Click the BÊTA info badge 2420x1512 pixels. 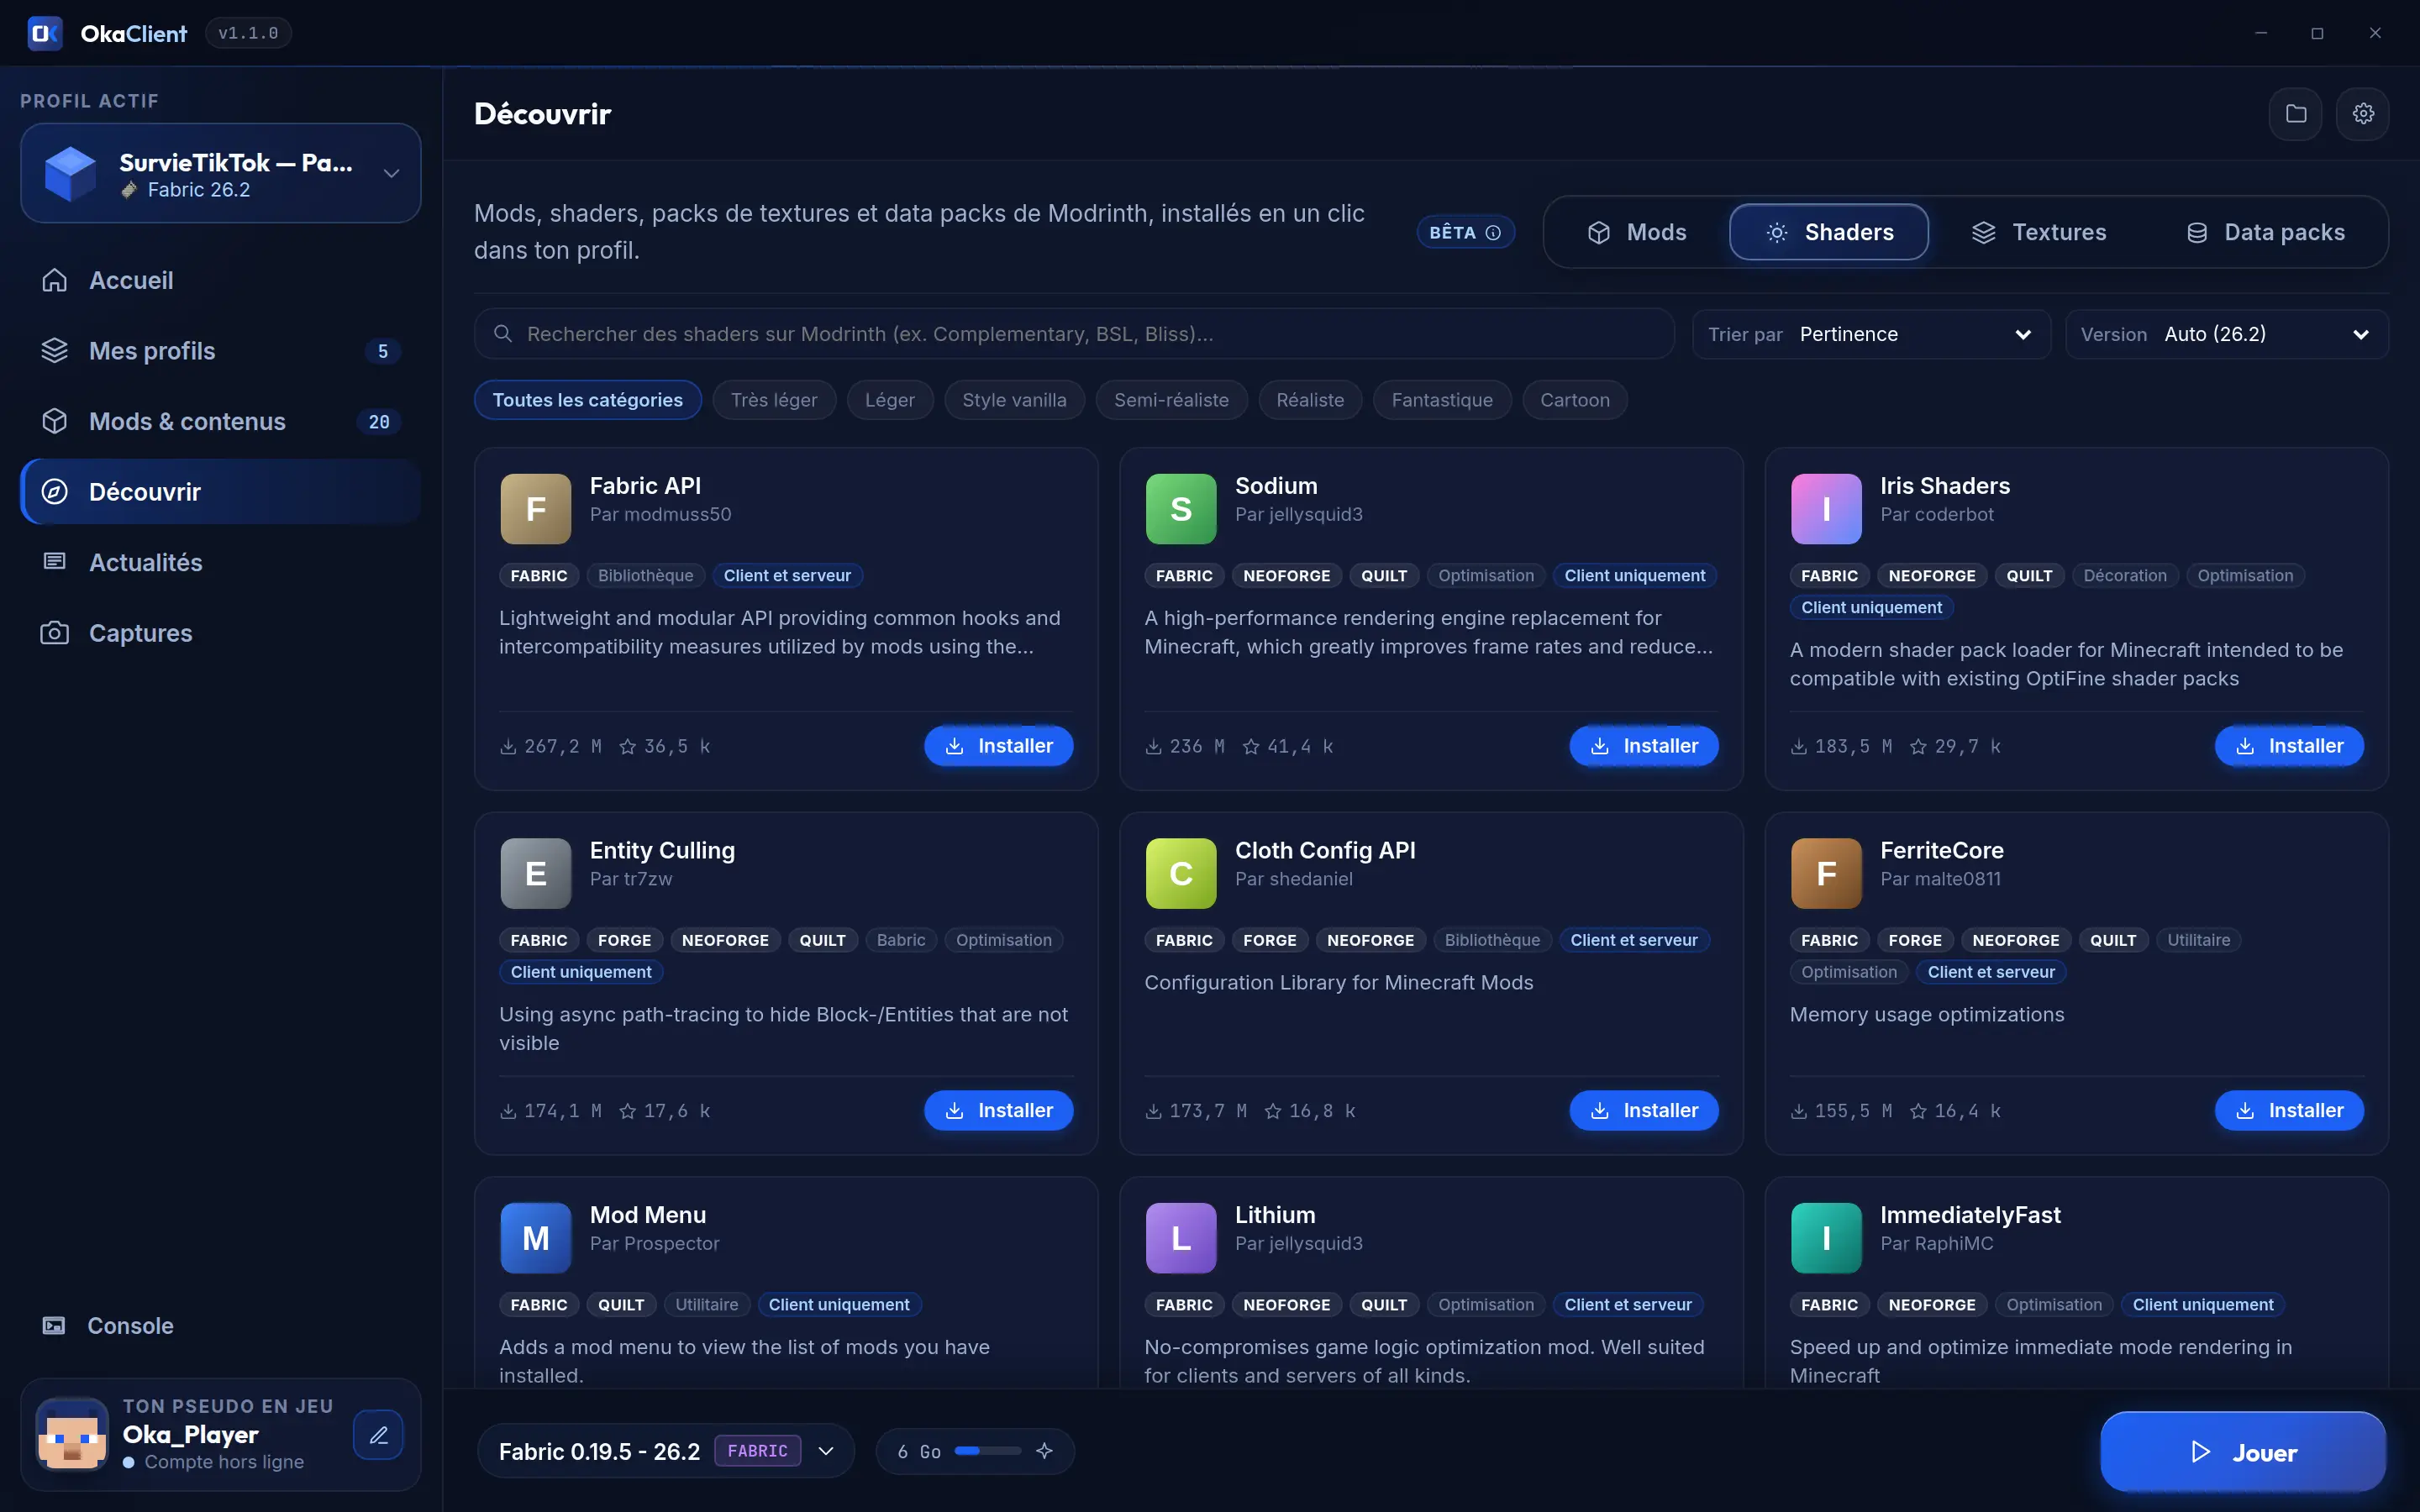(x=1465, y=232)
